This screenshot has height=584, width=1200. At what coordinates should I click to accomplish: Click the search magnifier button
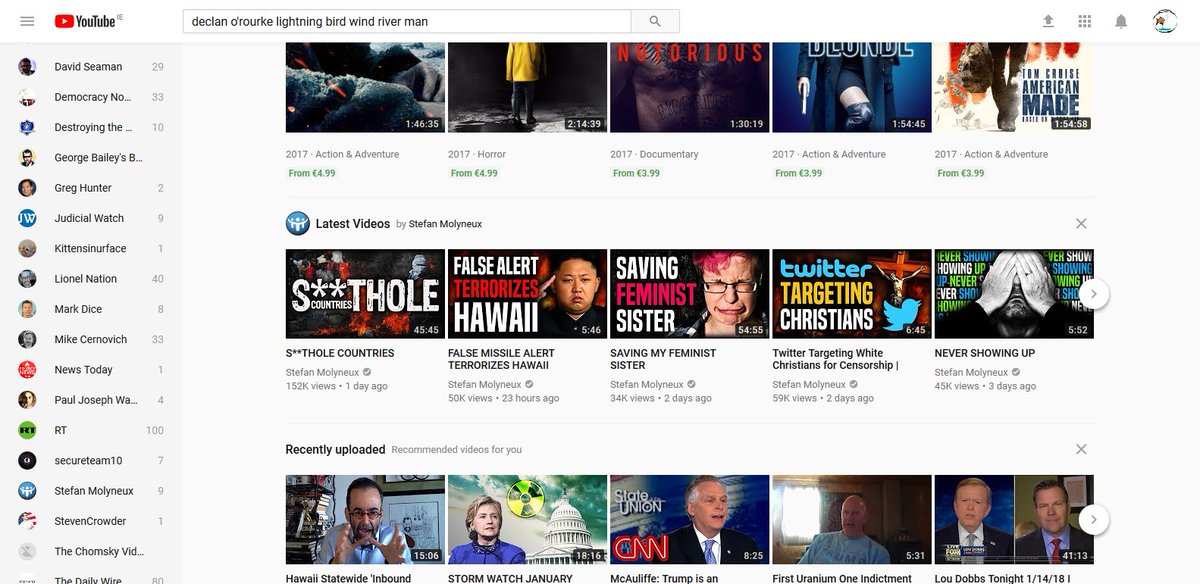tap(655, 21)
